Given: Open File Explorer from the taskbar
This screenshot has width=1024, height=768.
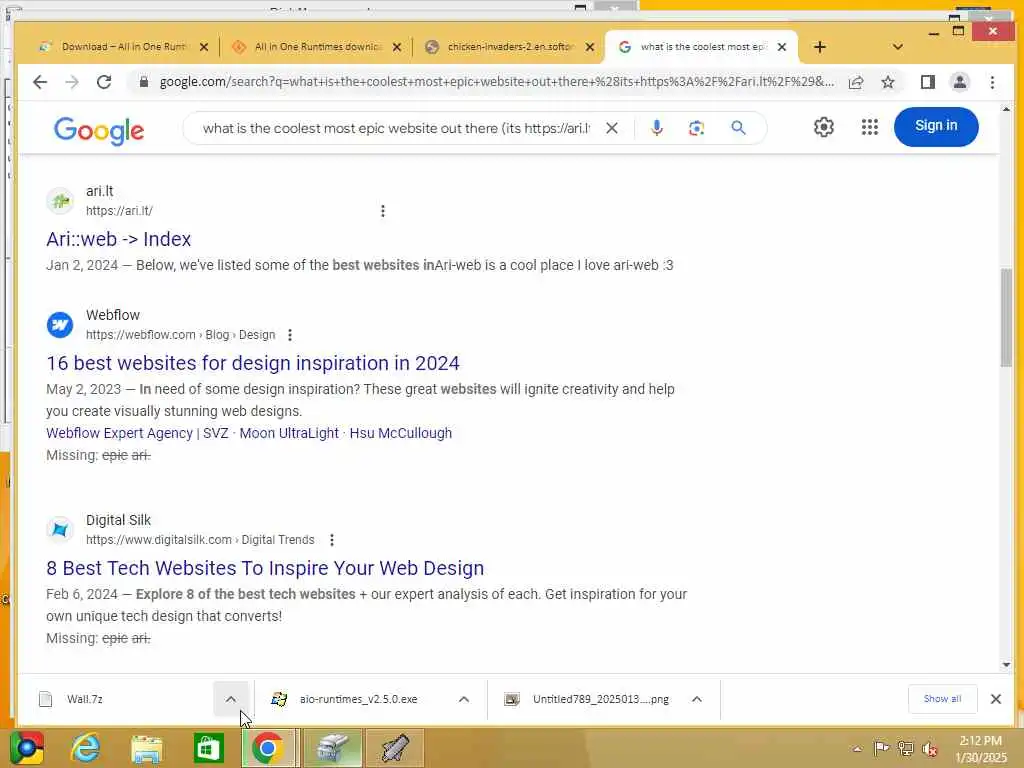Looking at the screenshot, I should (147, 748).
